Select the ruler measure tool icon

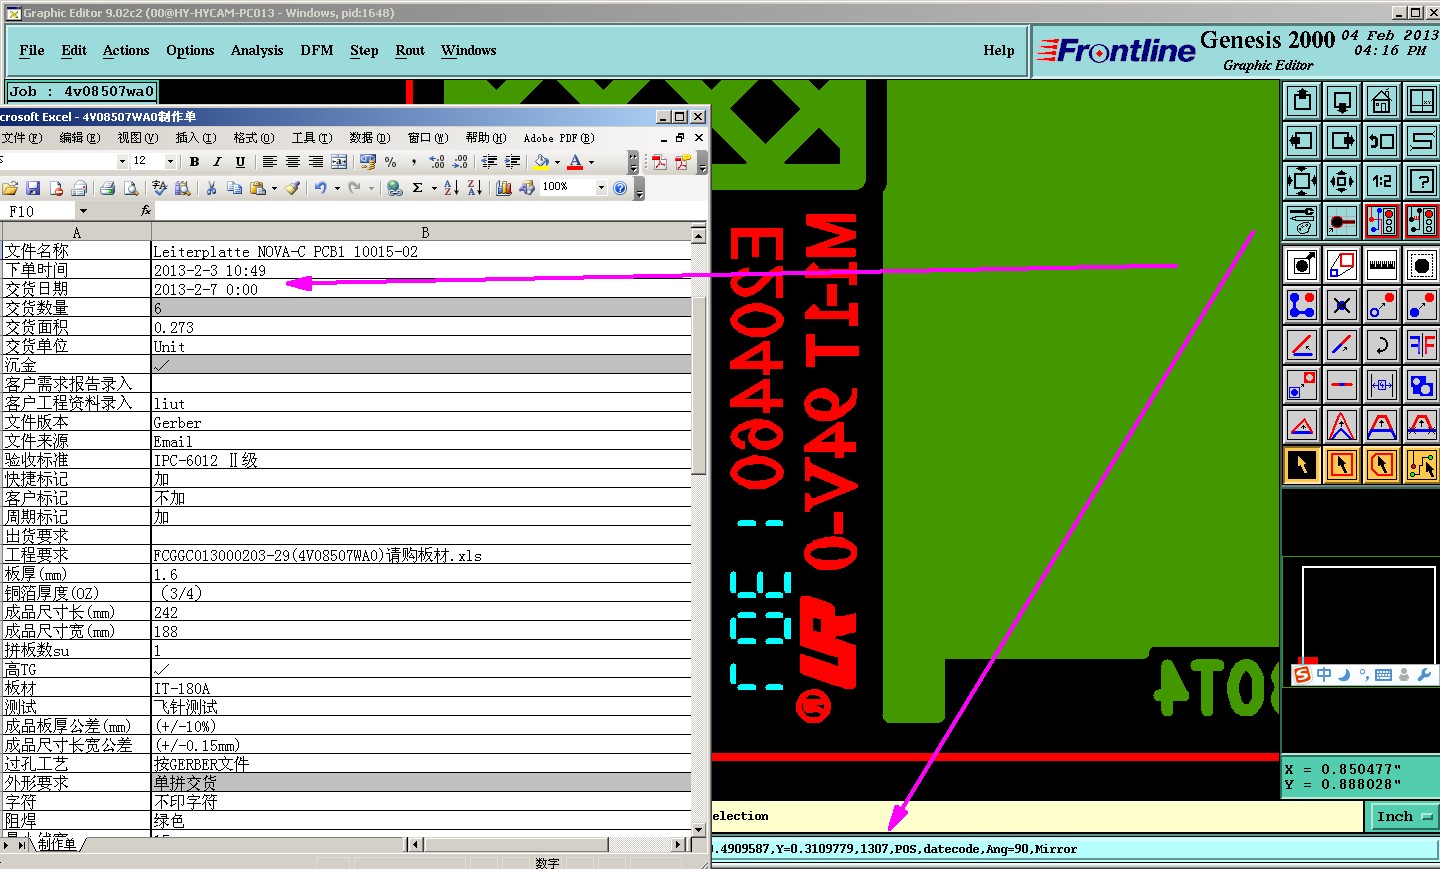point(1382,265)
